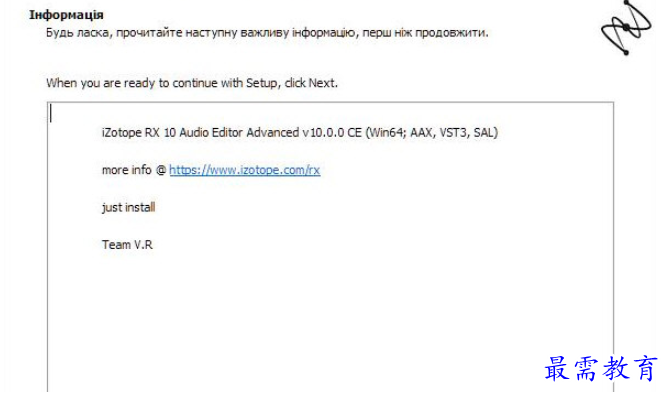Click the word 'продовжити' in the subtitle
The width and height of the screenshot is (666, 400).
pos(450,33)
